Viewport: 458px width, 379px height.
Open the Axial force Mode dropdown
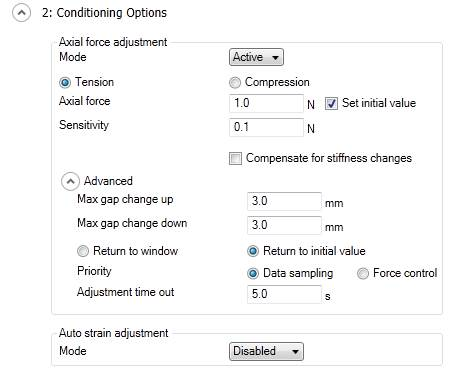pyautogui.click(x=256, y=57)
